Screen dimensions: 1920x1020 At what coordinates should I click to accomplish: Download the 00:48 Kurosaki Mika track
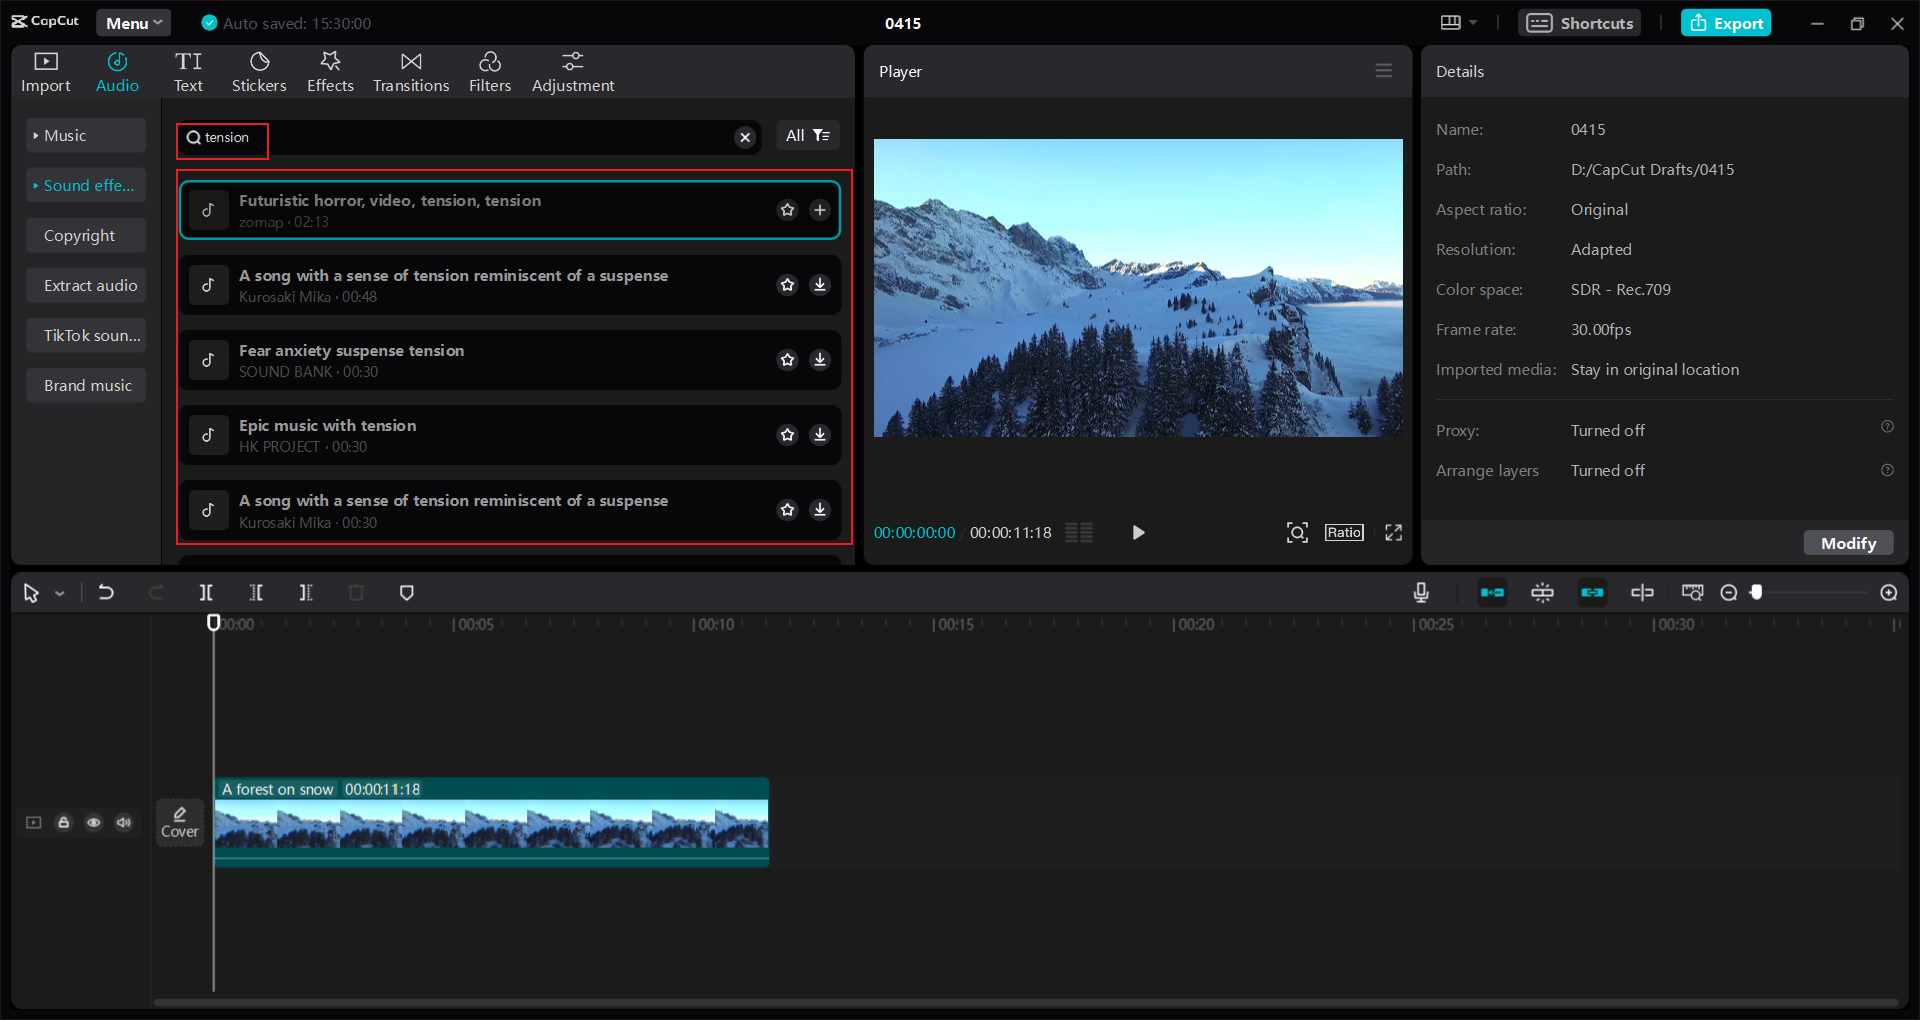(820, 285)
